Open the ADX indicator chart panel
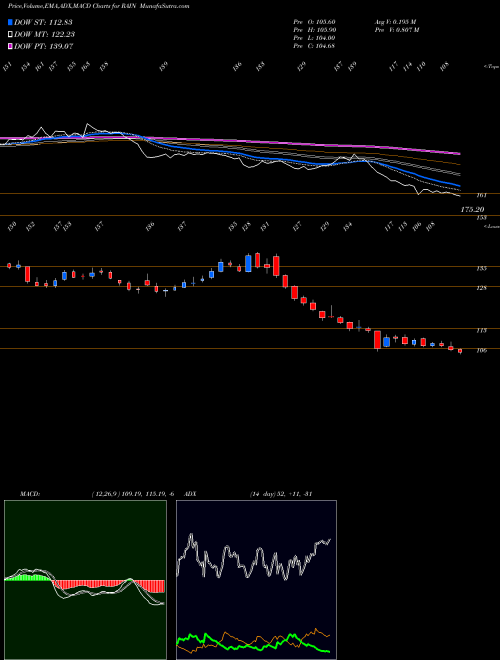Viewport: 500px width, 660px height. 256,580
